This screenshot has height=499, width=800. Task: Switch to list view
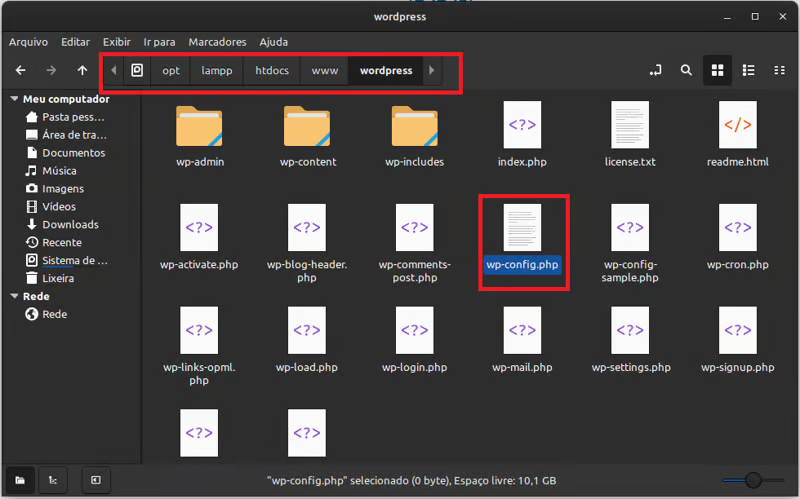tap(748, 70)
